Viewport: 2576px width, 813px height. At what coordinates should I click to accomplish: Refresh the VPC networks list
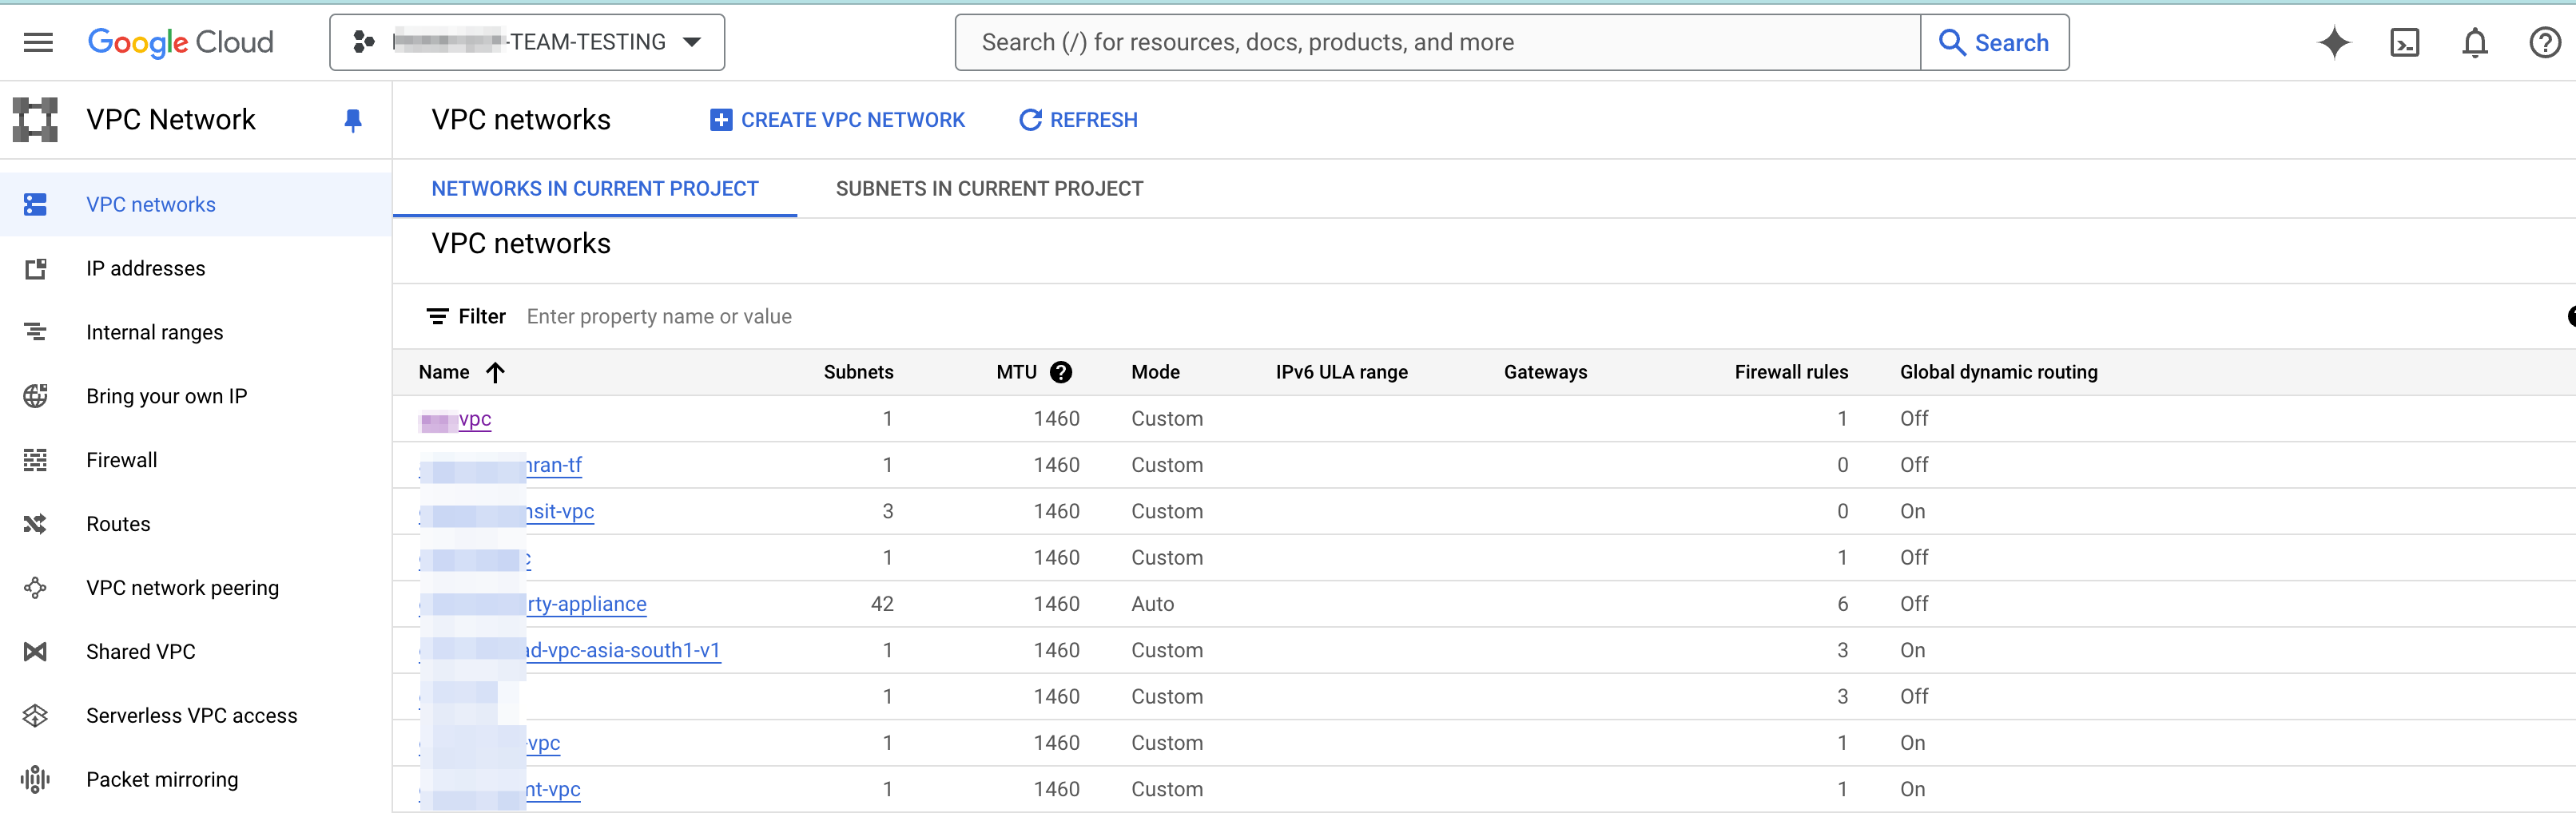point(1078,120)
